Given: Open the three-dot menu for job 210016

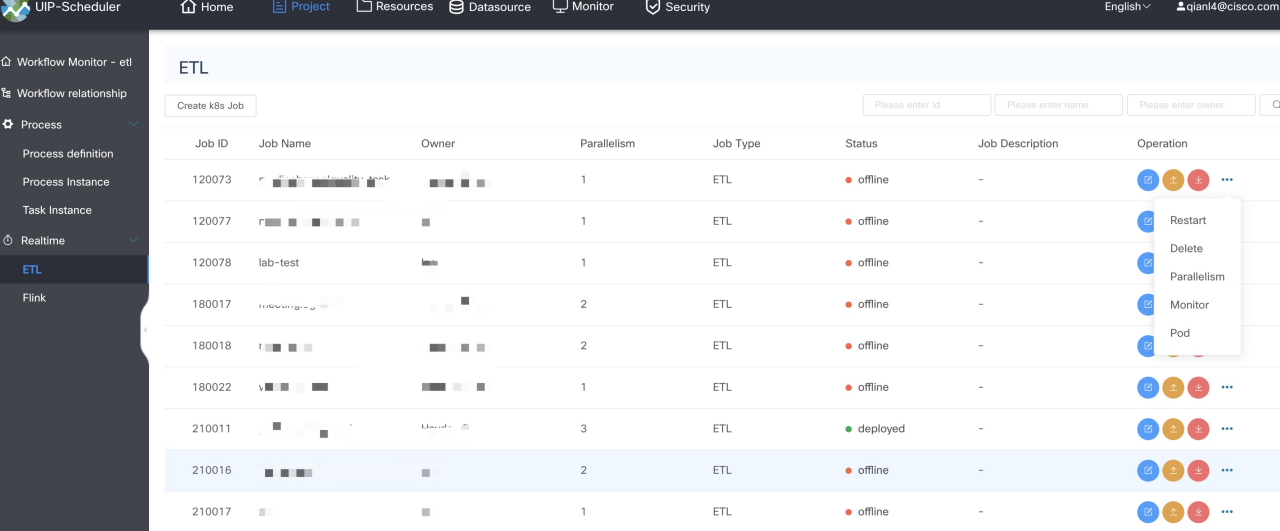Looking at the screenshot, I should [x=1227, y=470].
